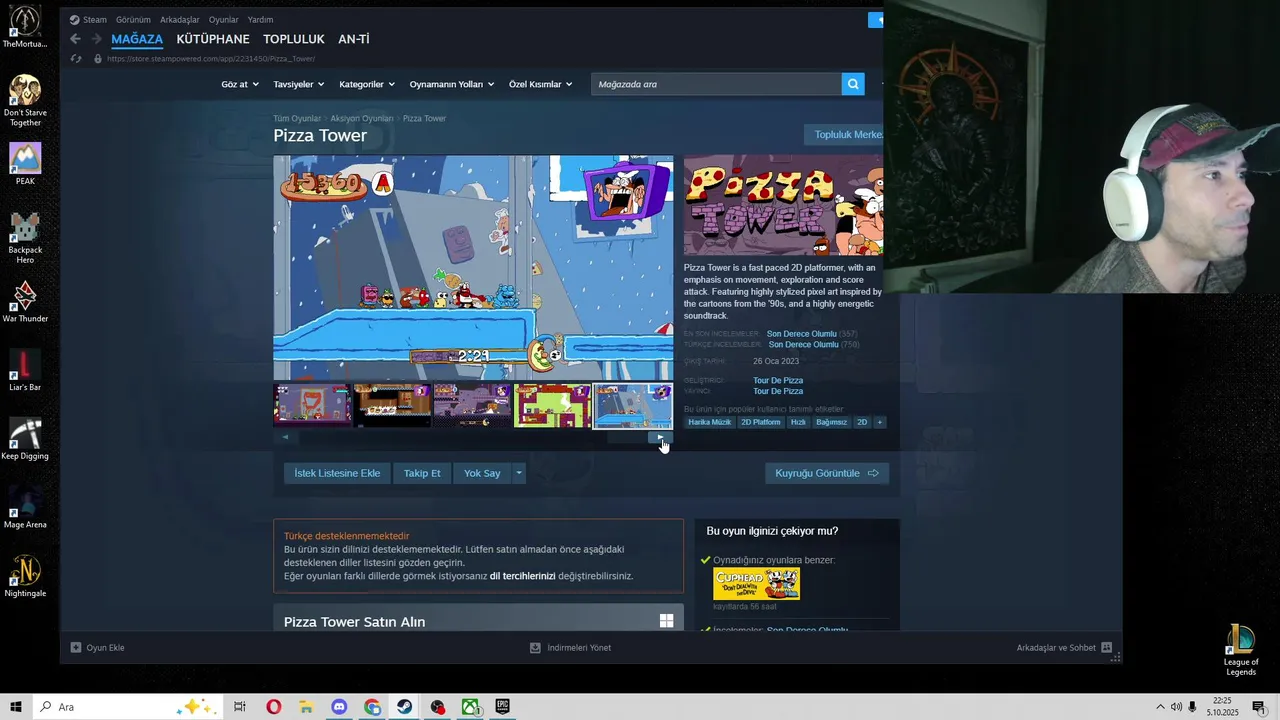Expand Göz at dropdown
This screenshot has width=1280, height=720.
(240, 84)
